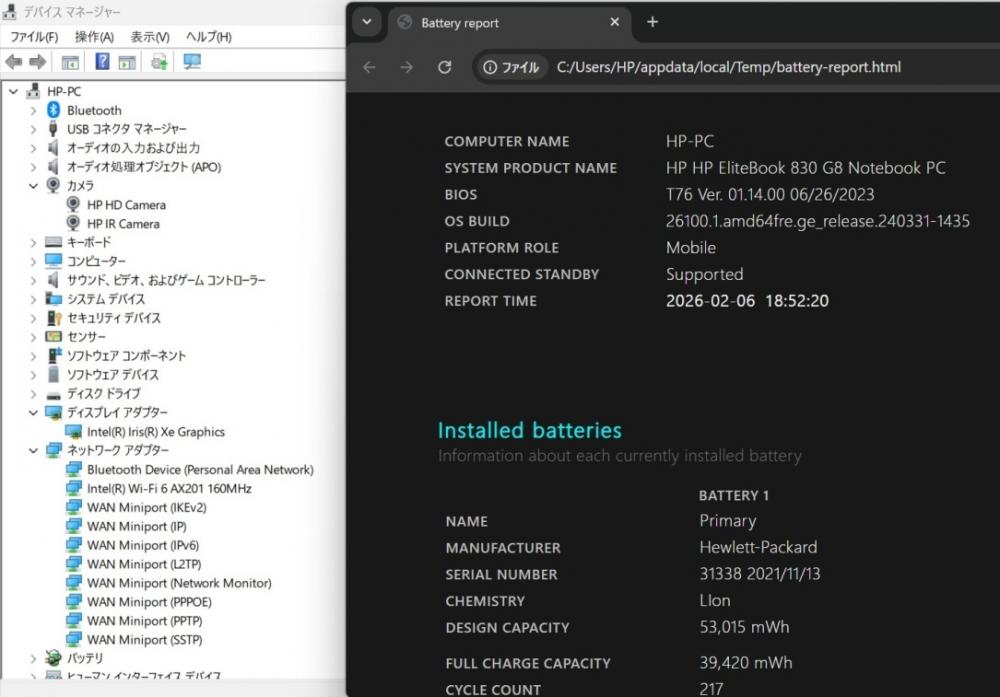Reload the battery report page
1000x697 pixels.
[445, 67]
